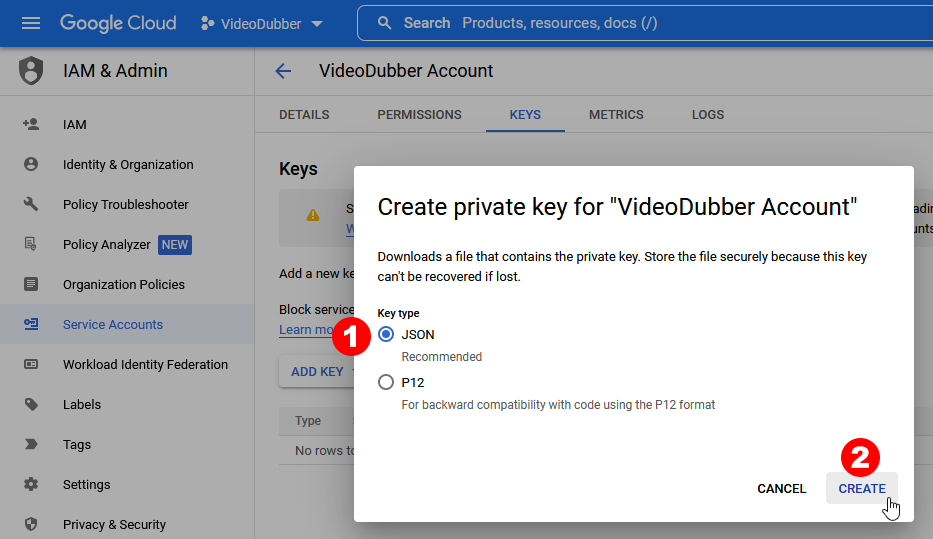Click the Policy Analyzer icon

pos(31,244)
